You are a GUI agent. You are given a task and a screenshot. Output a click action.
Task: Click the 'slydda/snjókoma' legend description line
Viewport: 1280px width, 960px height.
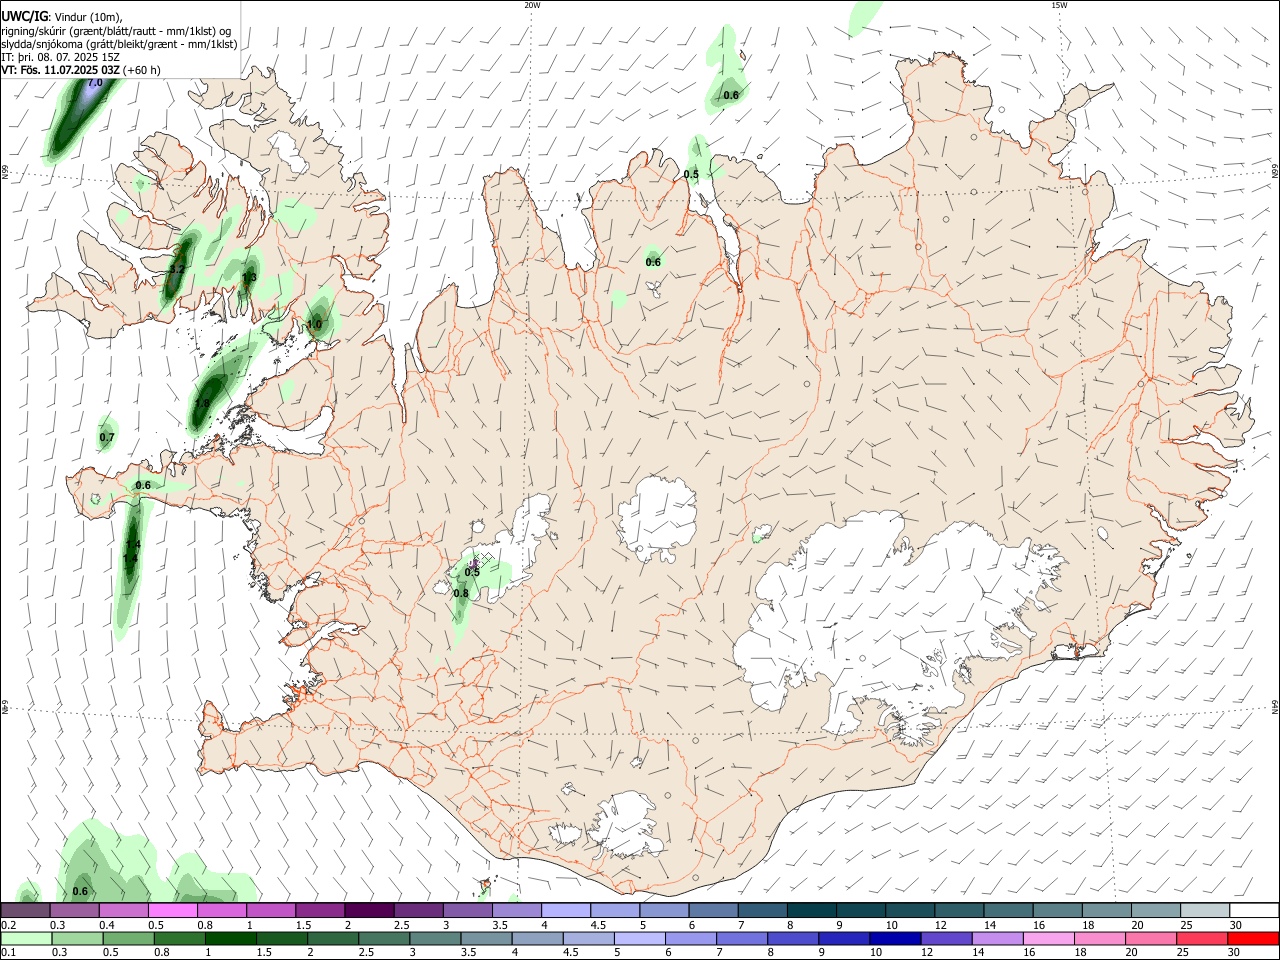[x=119, y=44]
